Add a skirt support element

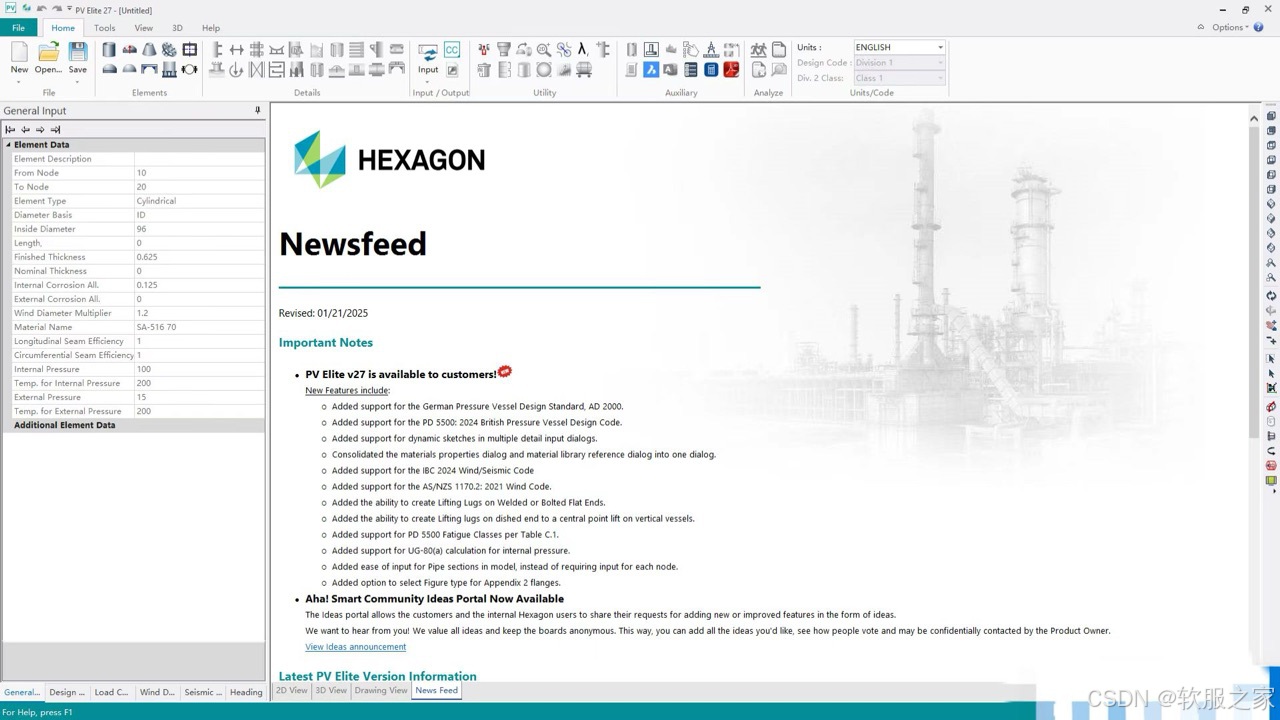click(169, 70)
